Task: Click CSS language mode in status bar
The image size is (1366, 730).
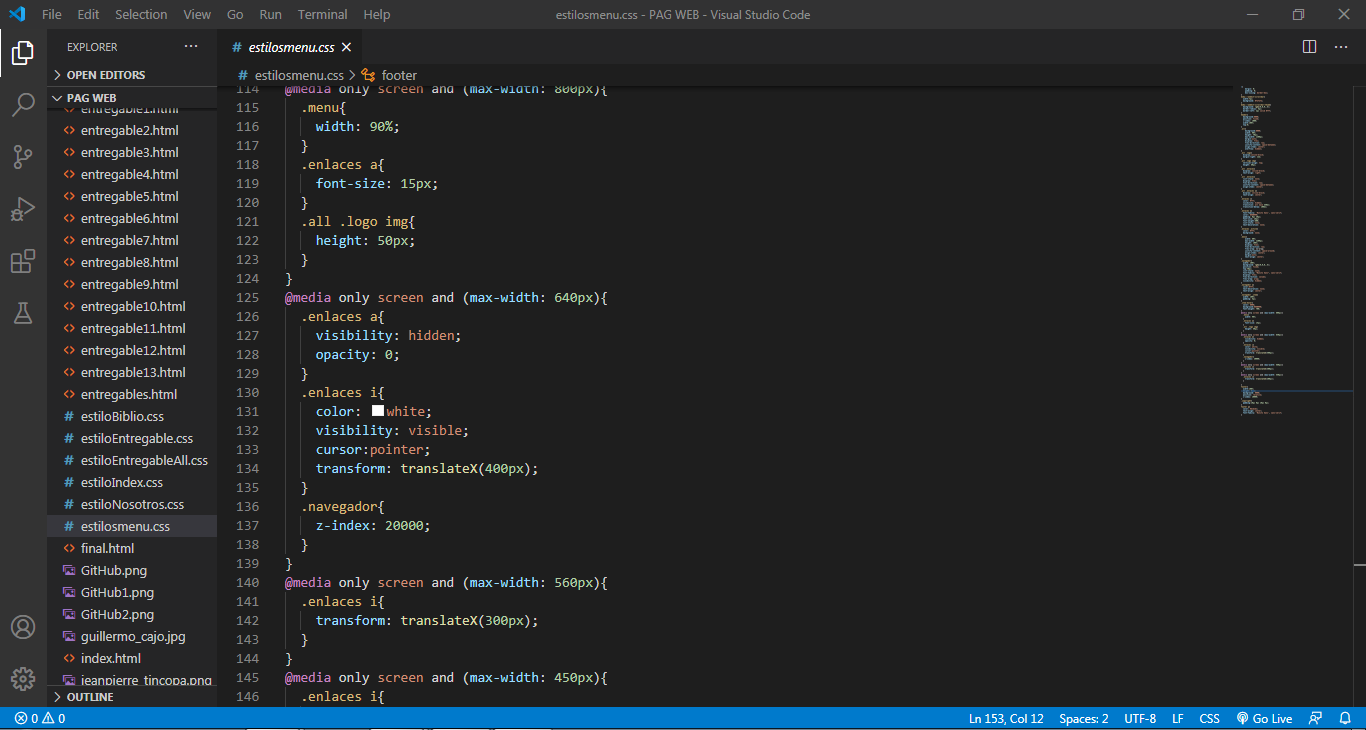Action: (1209, 718)
